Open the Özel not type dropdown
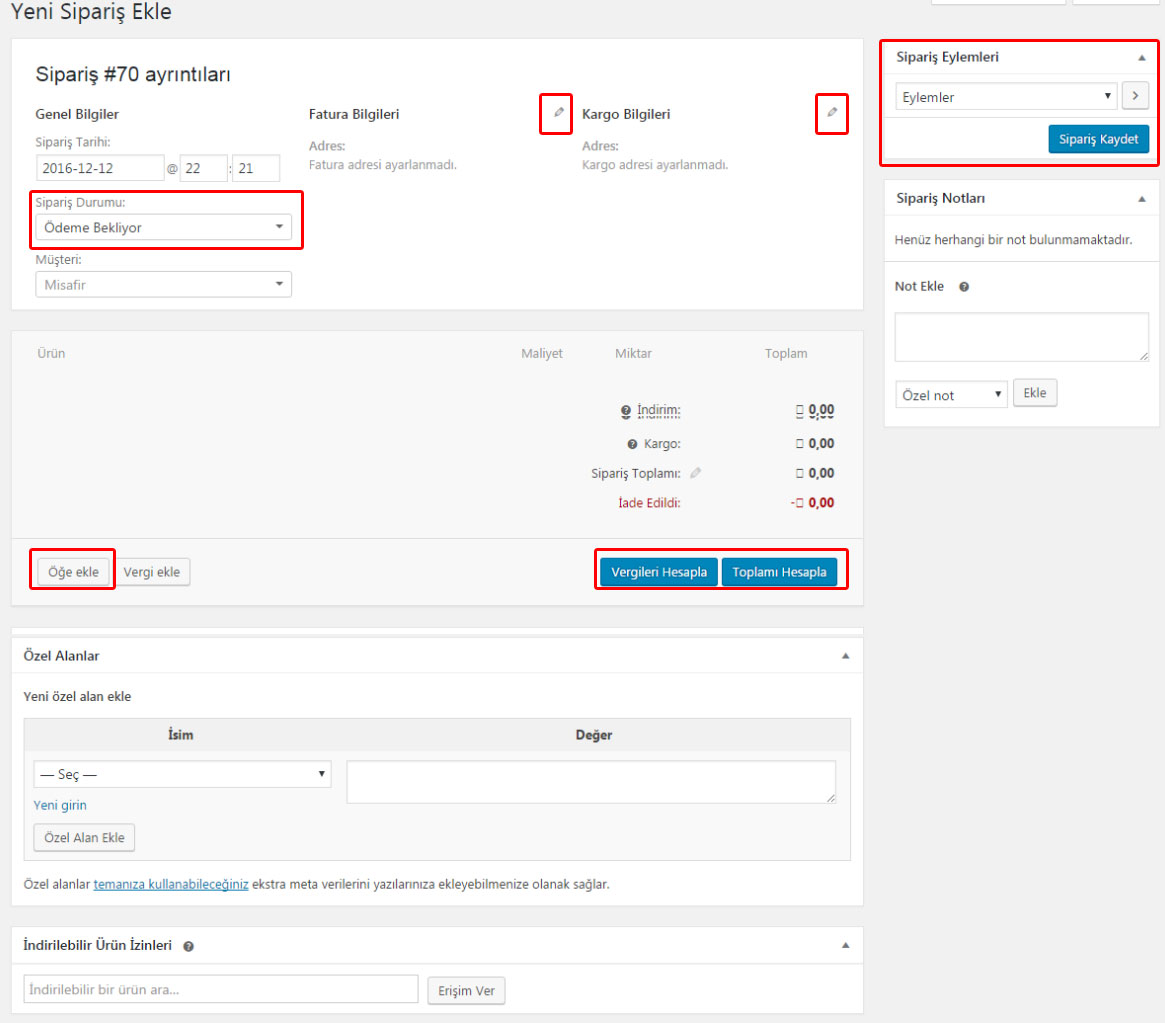 (x=951, y=394)
